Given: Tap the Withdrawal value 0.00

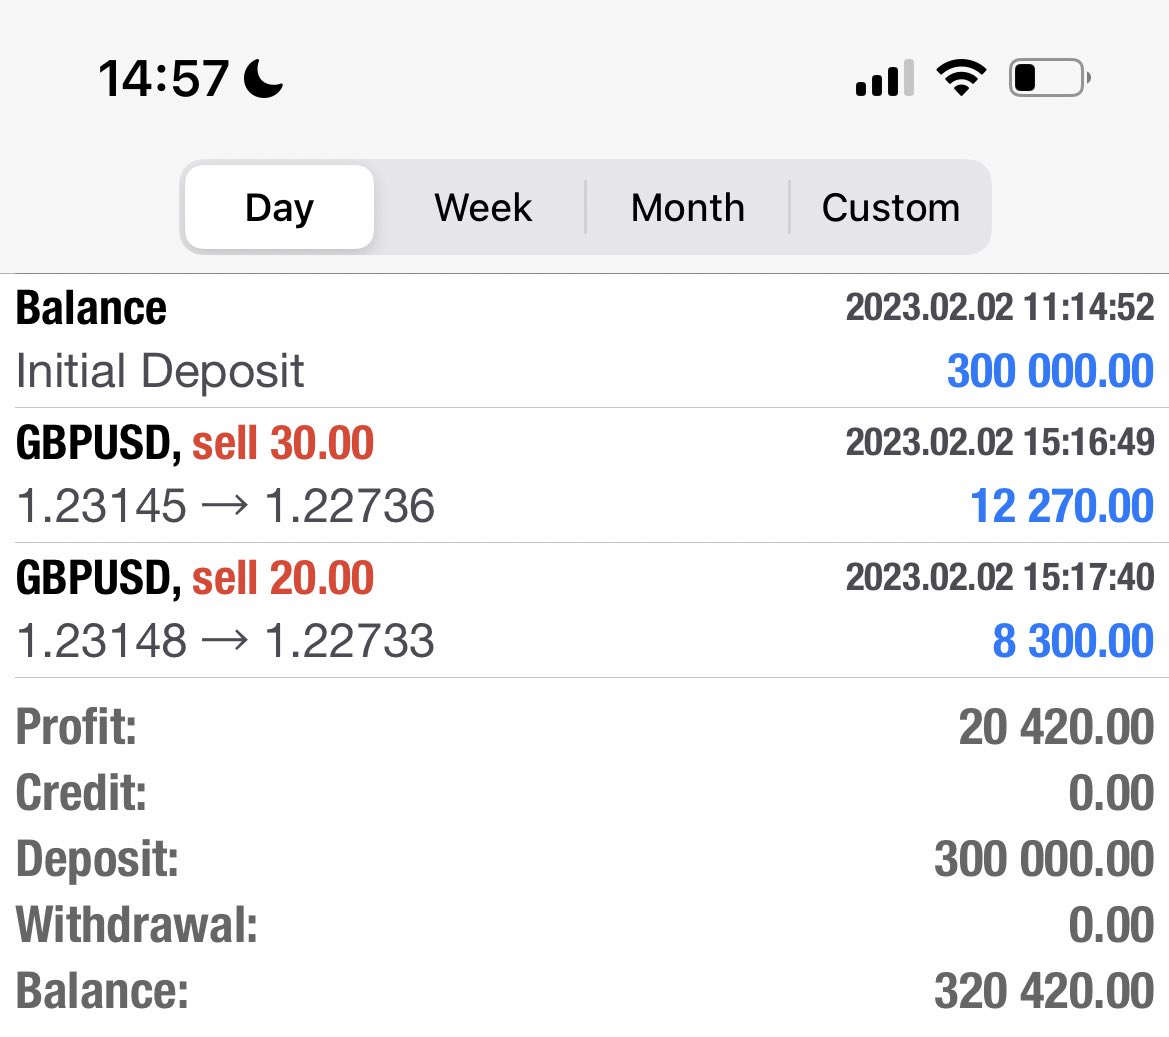Looking at the screenshot, I should 1111,924.
